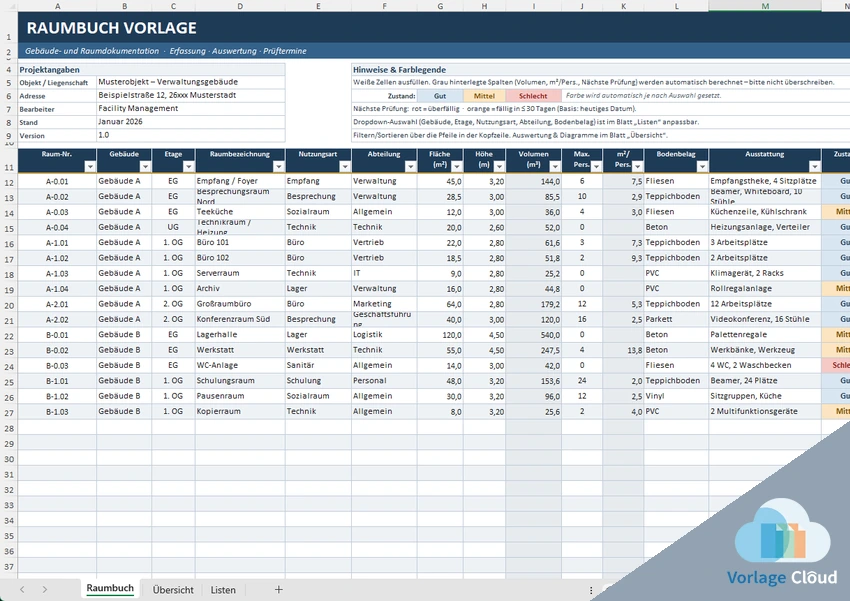Select the volume cell 540,0
The image size is (850, 601).
pos(533,335)
